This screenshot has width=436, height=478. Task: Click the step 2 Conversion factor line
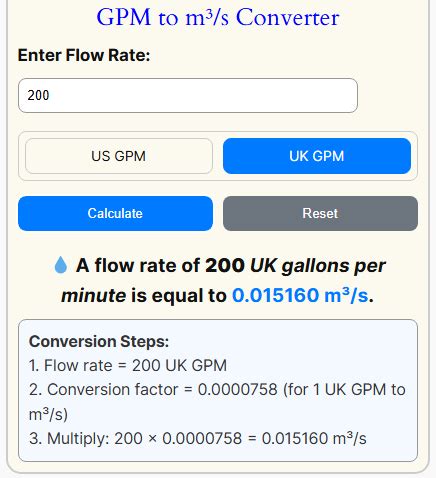coord(217,402)
